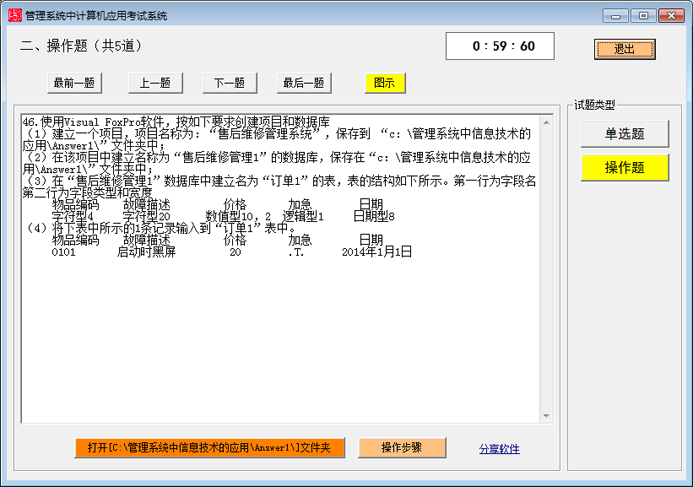Switch to 单选题 question type
The height and width of the screenshot is (487, 693).
pos(624,134)
